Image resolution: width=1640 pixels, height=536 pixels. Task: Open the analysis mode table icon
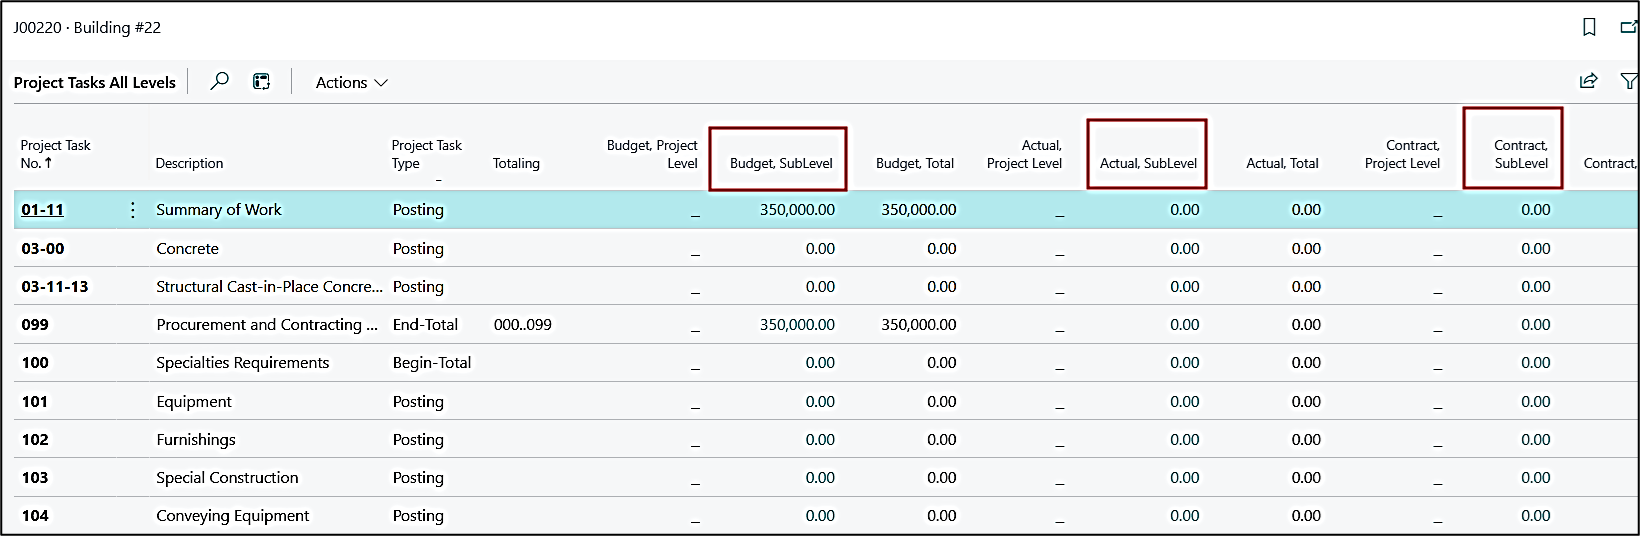[x=261, y=82]
